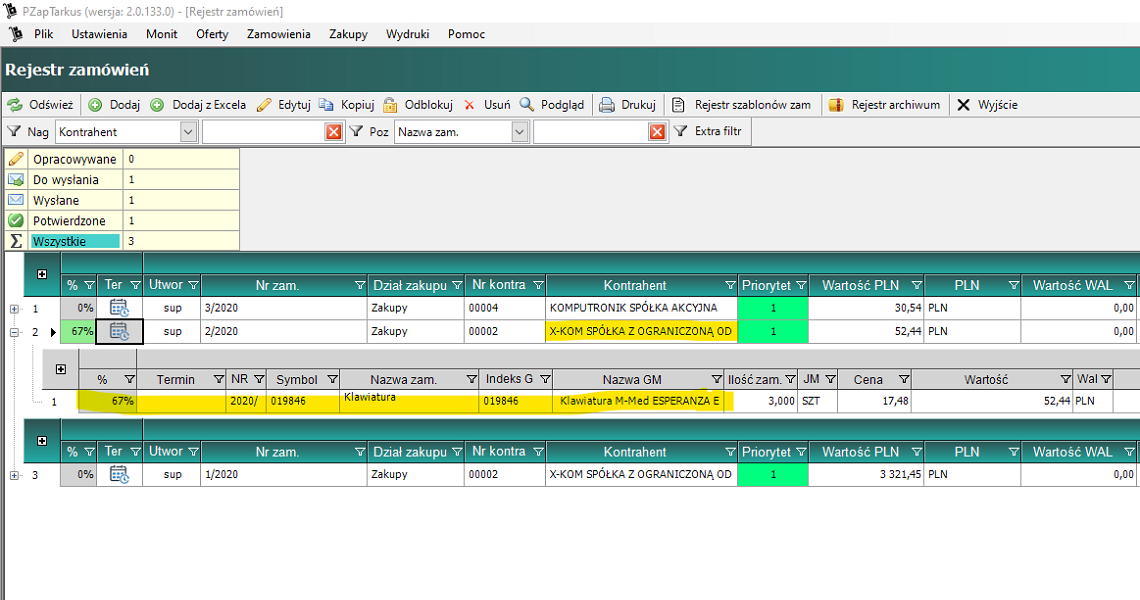Click the Odblokuj padlock icon
Viewport: 1140px width, 600px height.
[x=390, y=105]
